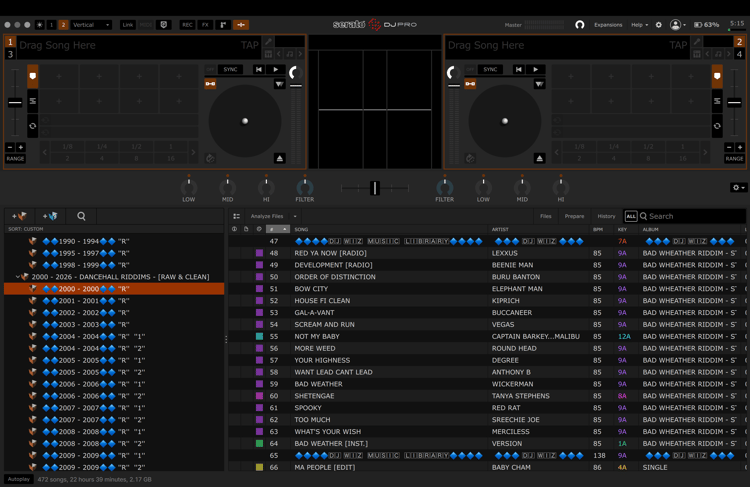Select the song BOW CITY by Elephant Man

(x=311, y=289)
